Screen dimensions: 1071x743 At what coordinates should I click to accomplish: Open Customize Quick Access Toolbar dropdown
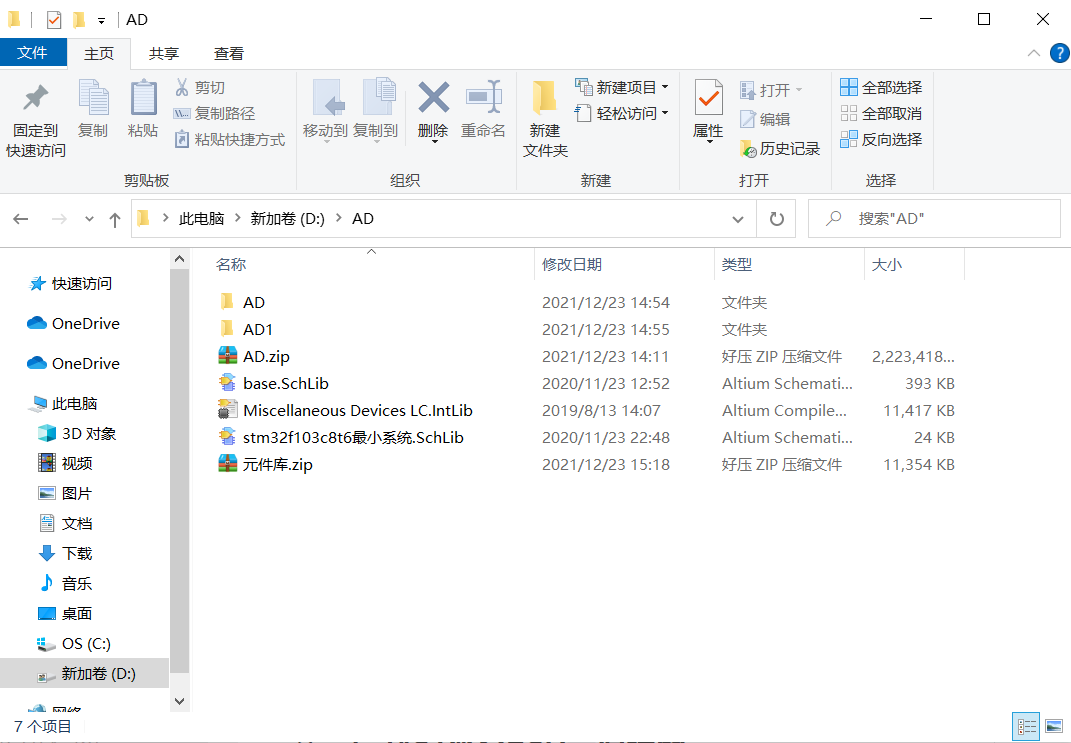(x=101, y=20)
